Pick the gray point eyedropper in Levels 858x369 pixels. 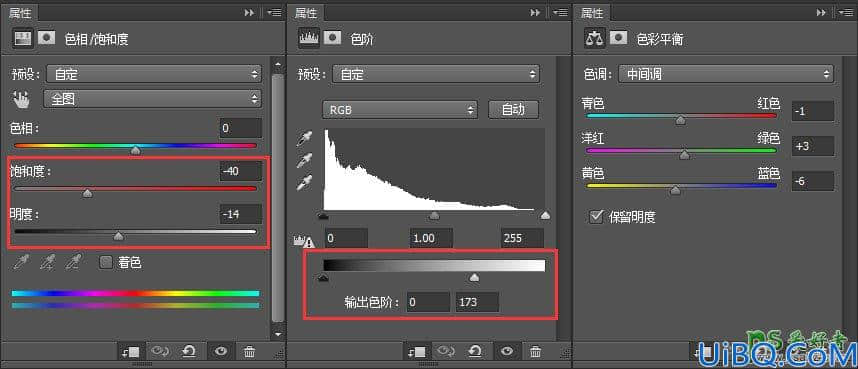point(304,161)
